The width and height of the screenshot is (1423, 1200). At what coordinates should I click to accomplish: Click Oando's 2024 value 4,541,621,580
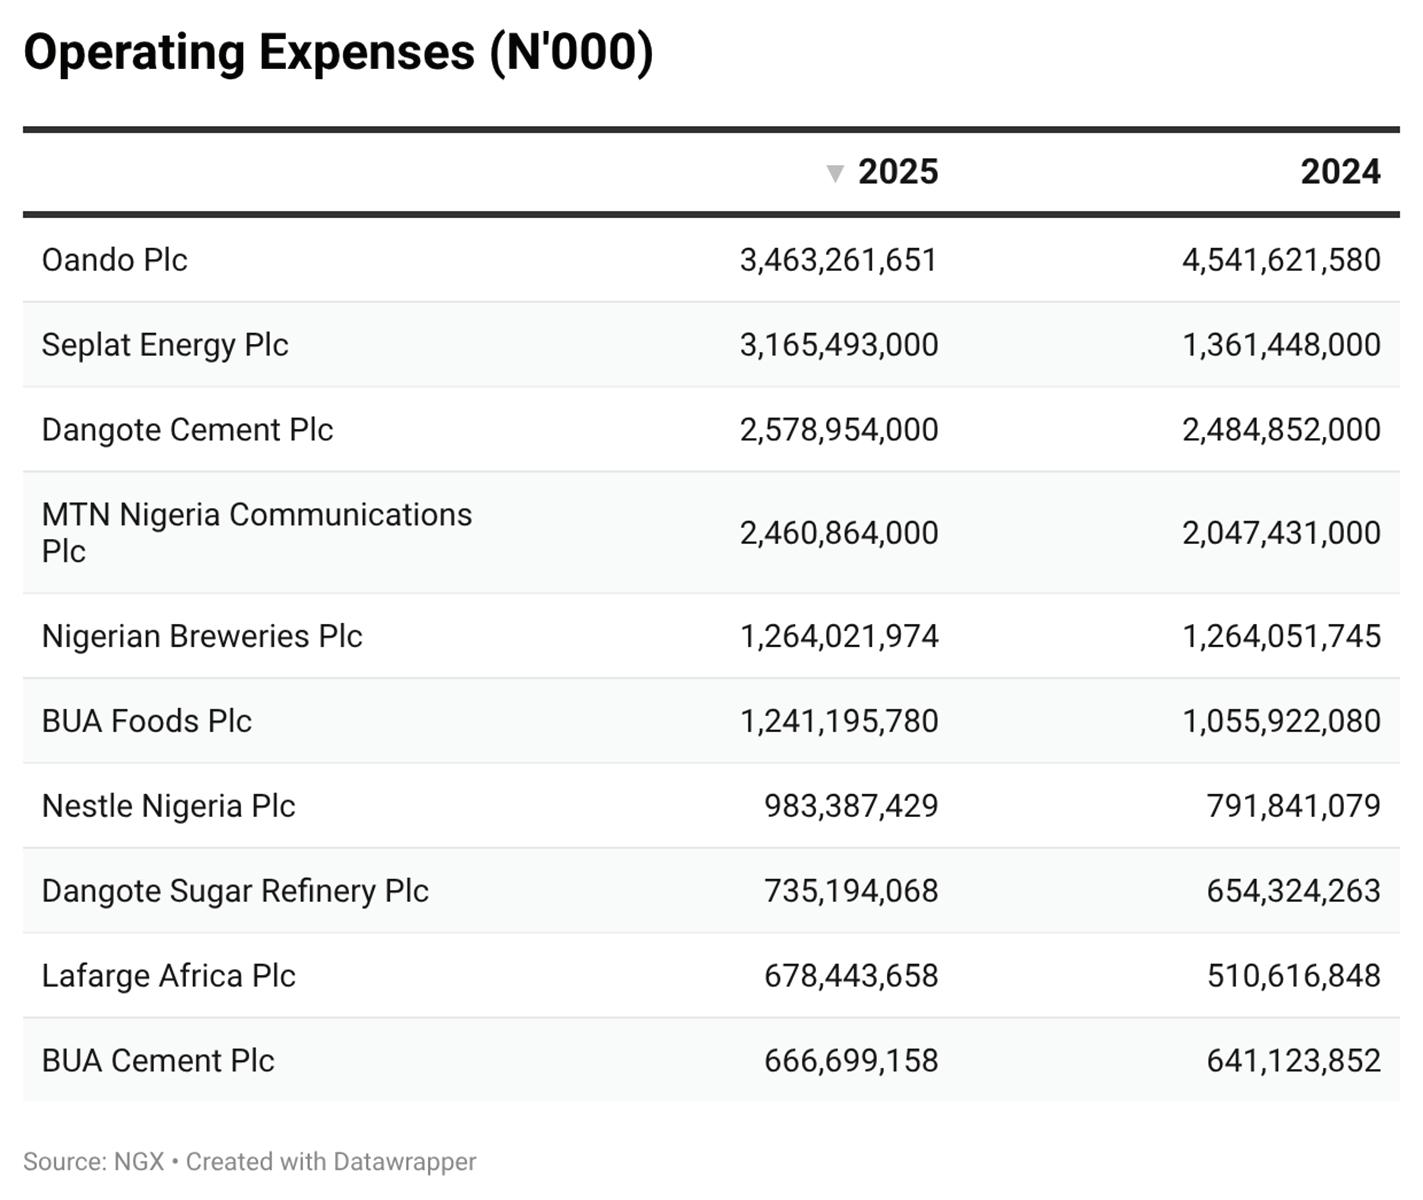(1280, 260)
